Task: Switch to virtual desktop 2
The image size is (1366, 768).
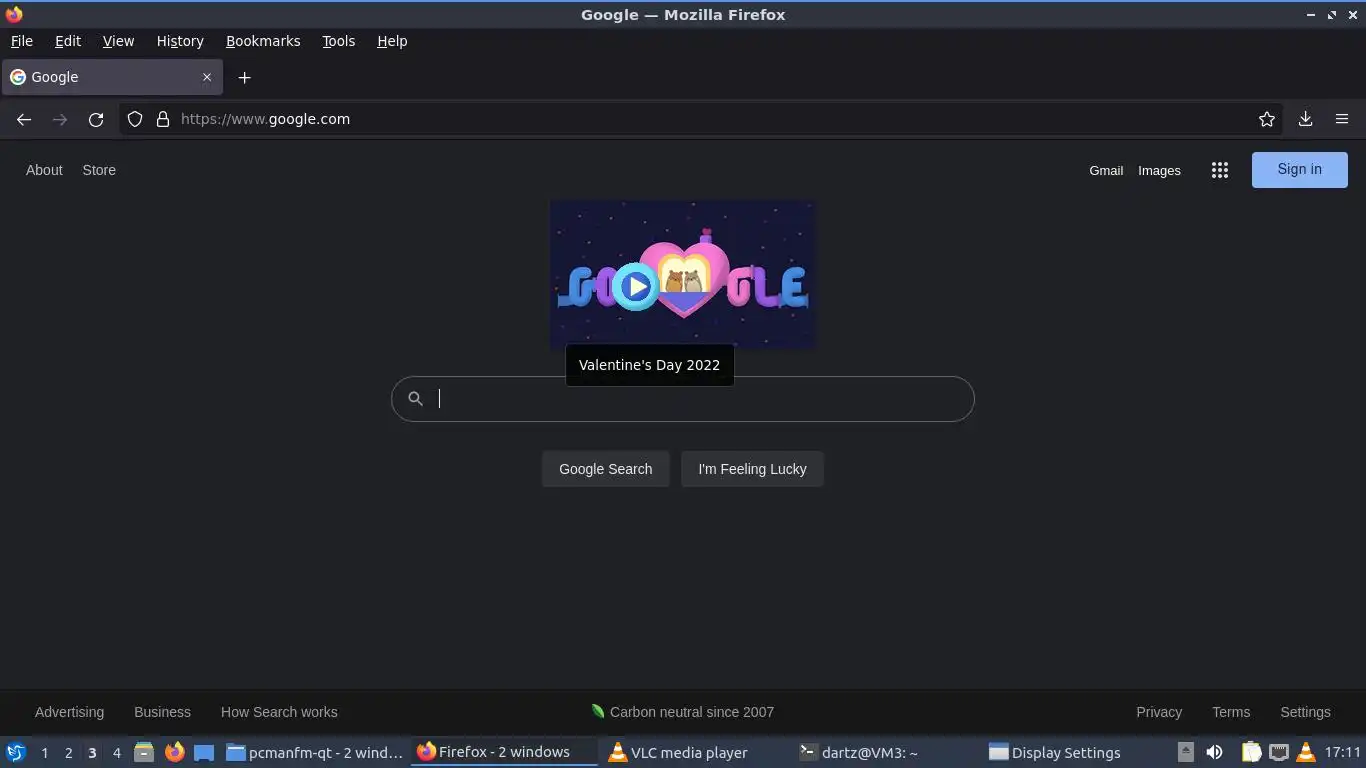Action: click(x=68, y=753)
